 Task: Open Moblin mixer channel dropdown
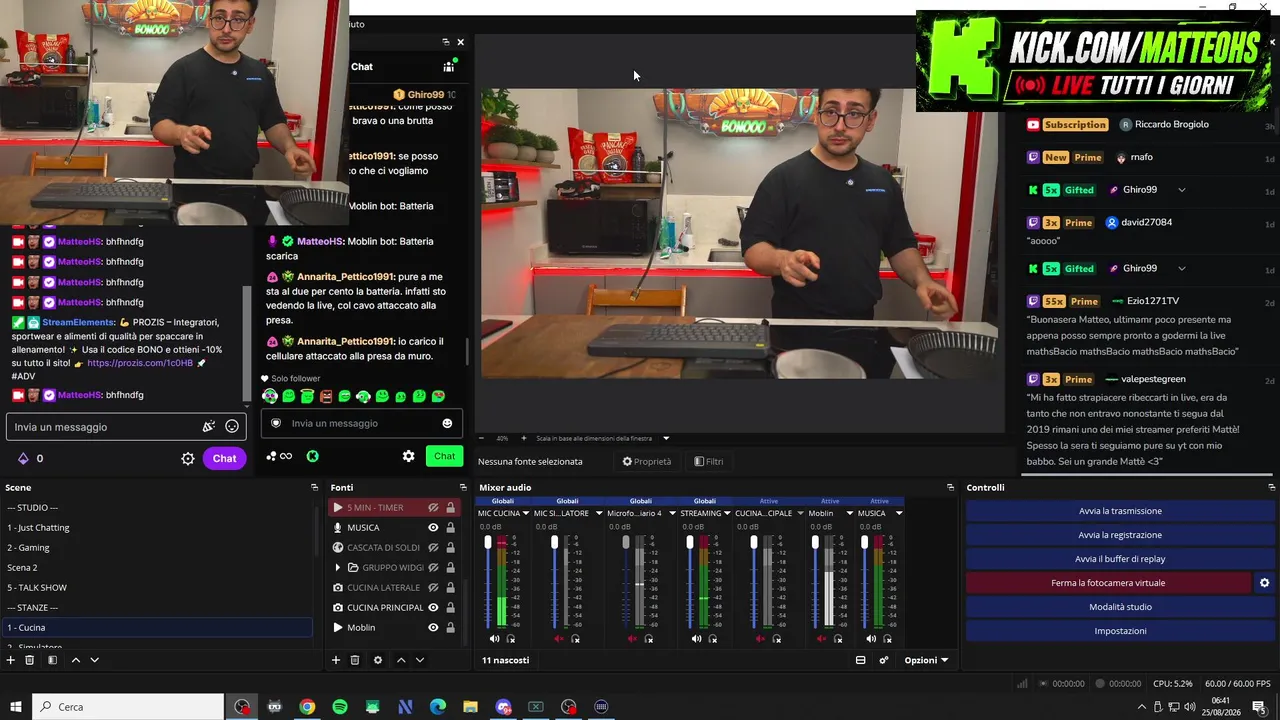point(849,513)
